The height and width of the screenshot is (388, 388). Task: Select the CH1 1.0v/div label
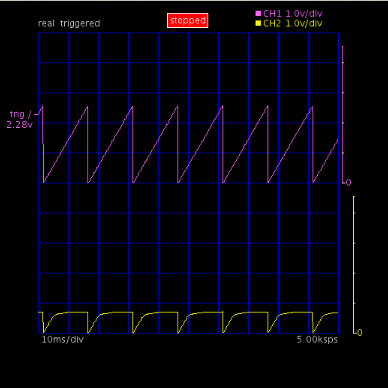tap(293, 14)
